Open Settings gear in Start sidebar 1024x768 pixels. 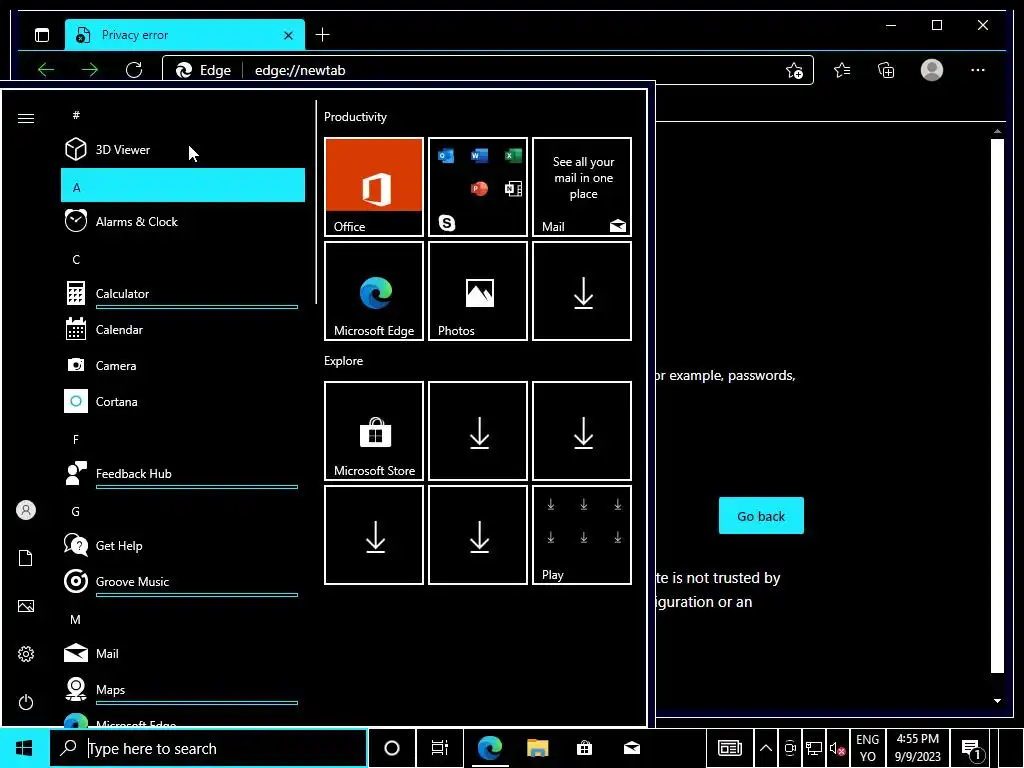pyautogui.click(x=26, y=654)
